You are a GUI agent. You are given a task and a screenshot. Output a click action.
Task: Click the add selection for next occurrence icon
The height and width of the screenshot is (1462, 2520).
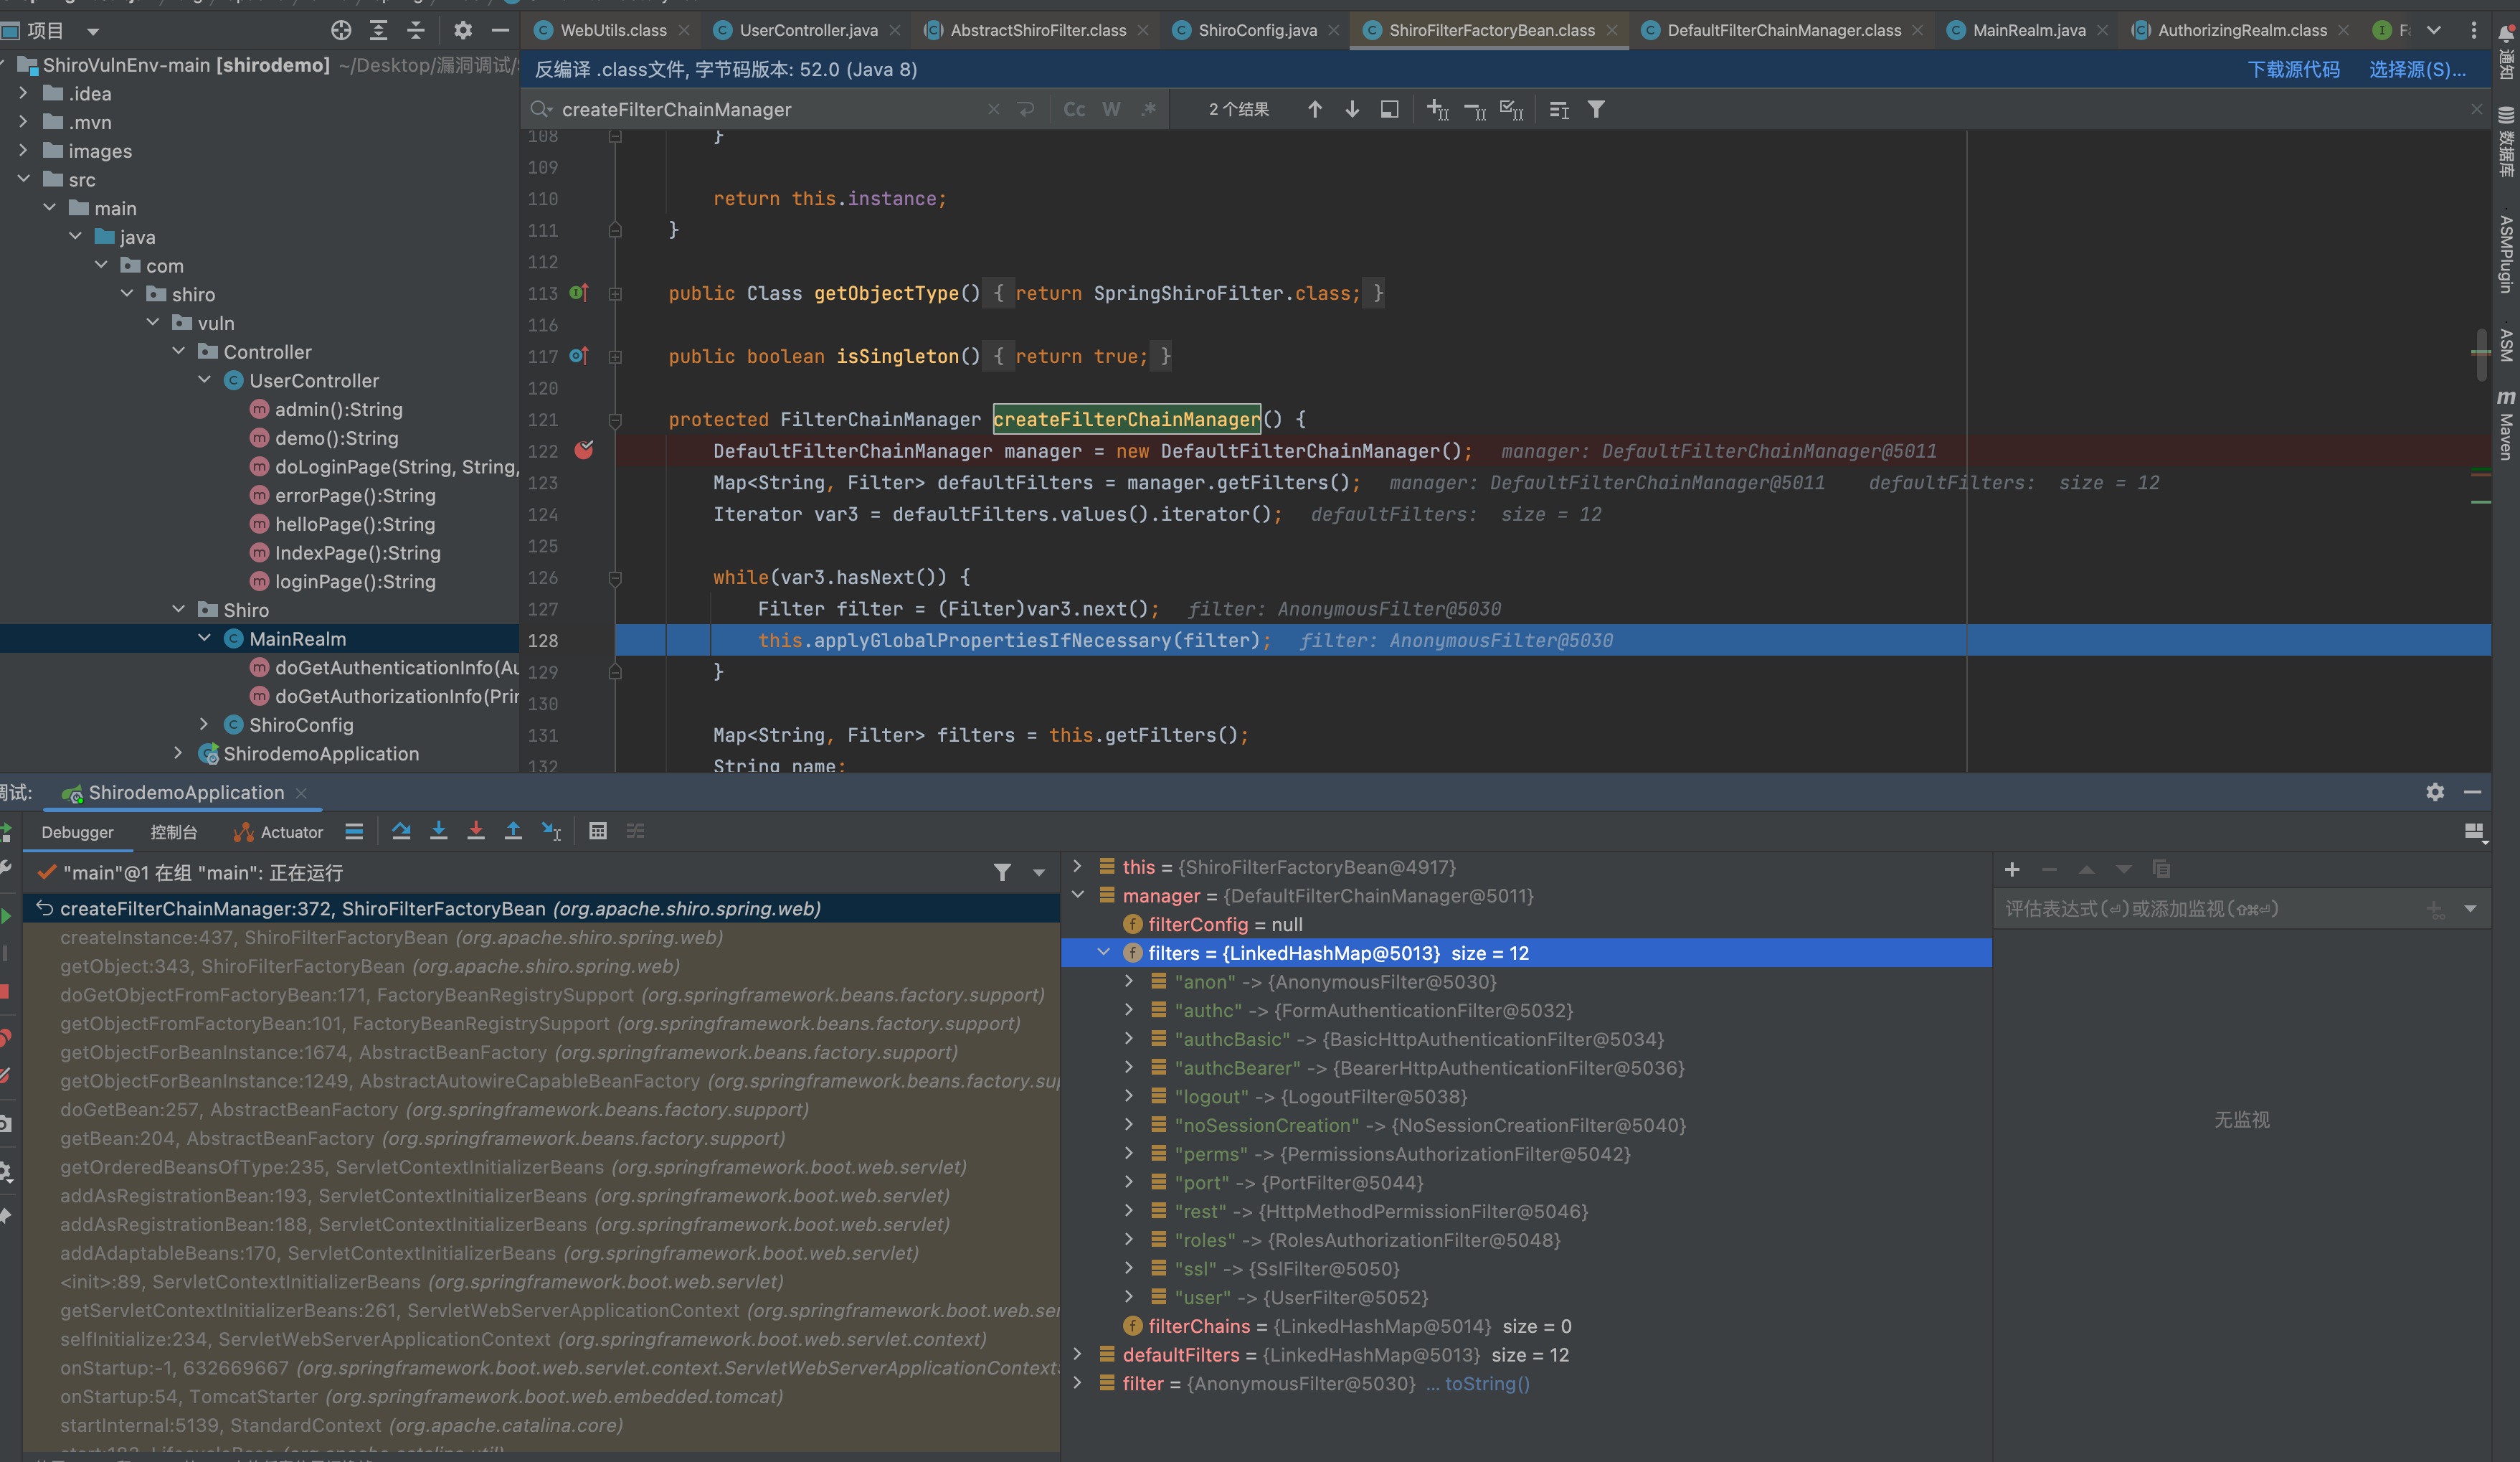1437,109
